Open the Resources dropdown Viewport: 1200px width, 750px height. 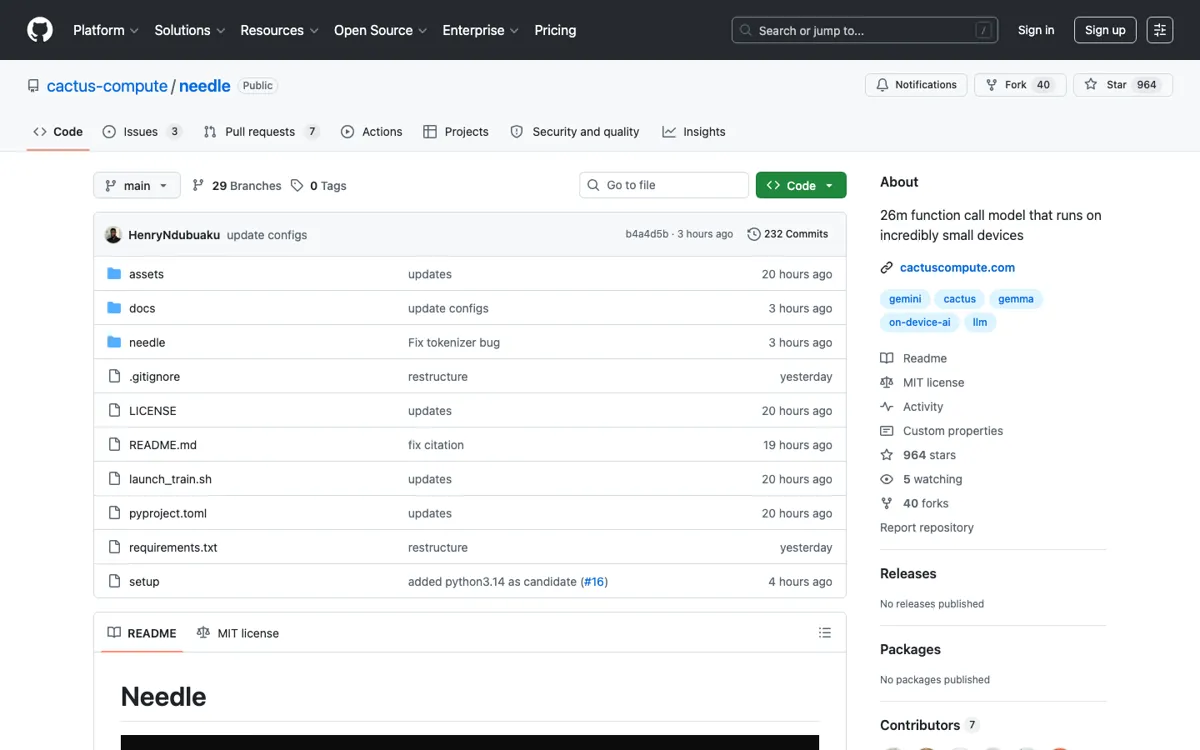(279, 30)
